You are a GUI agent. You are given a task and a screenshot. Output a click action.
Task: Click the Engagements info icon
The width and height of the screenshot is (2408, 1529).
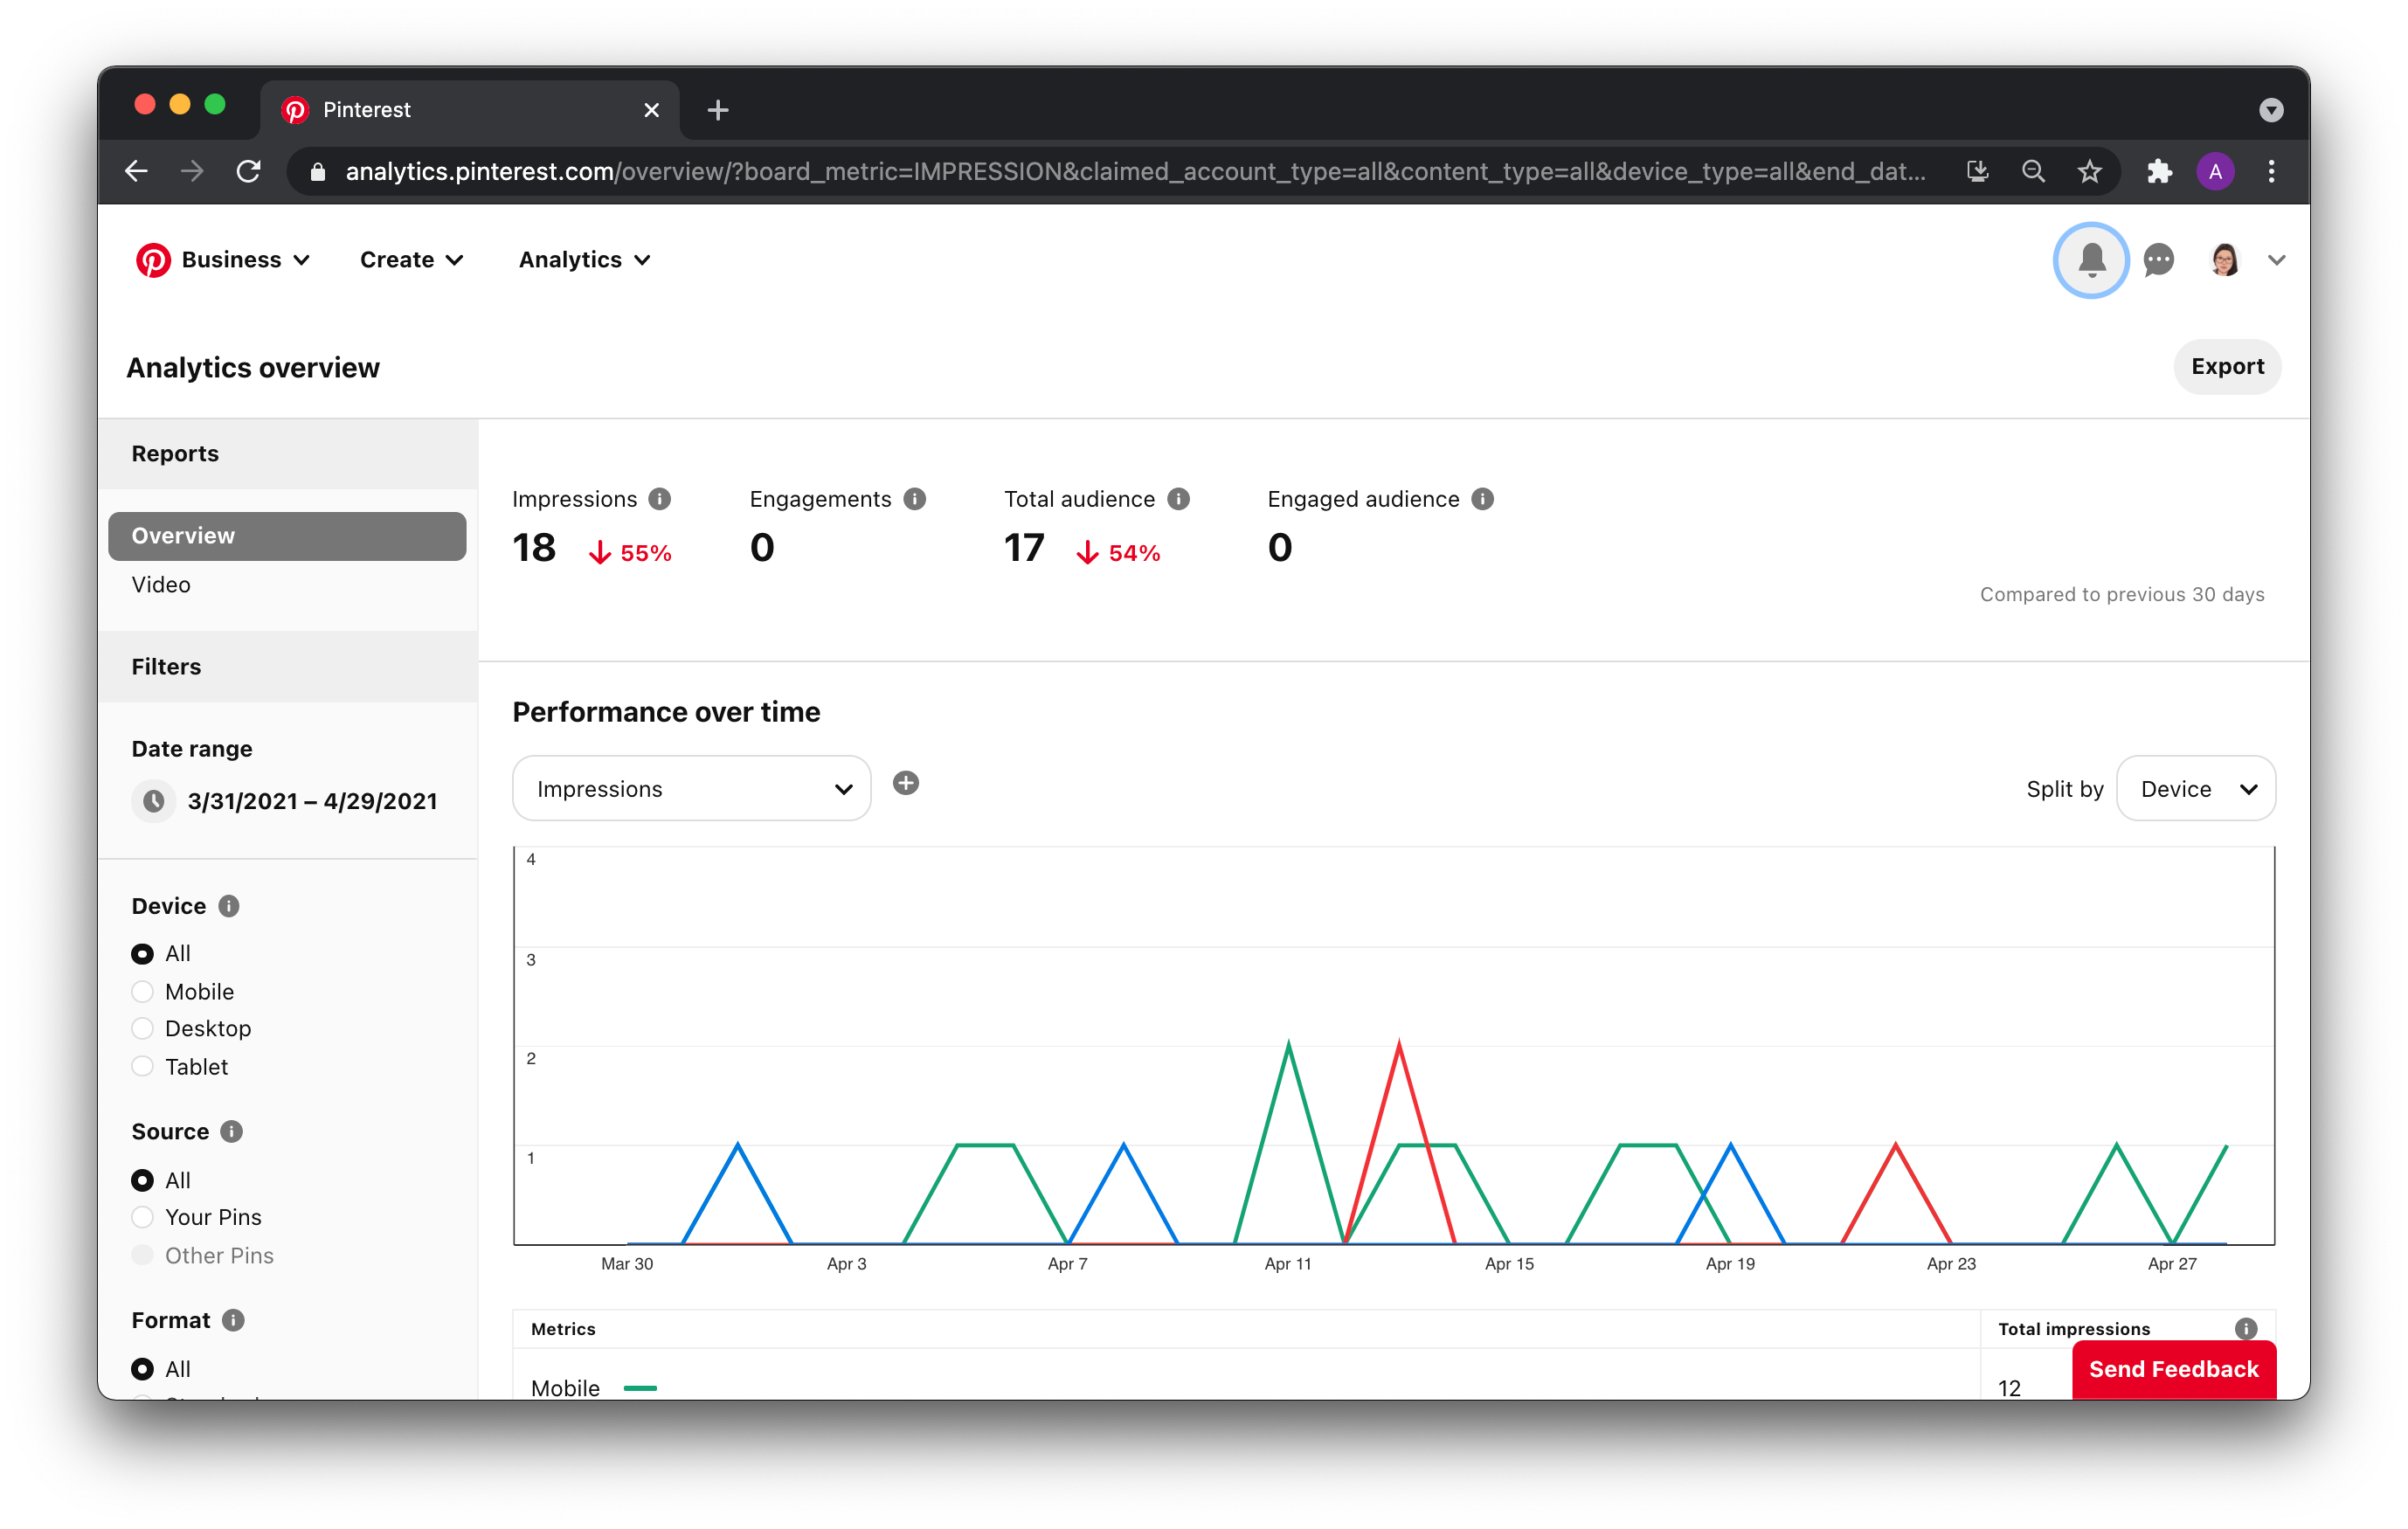(x=914, y=499)
